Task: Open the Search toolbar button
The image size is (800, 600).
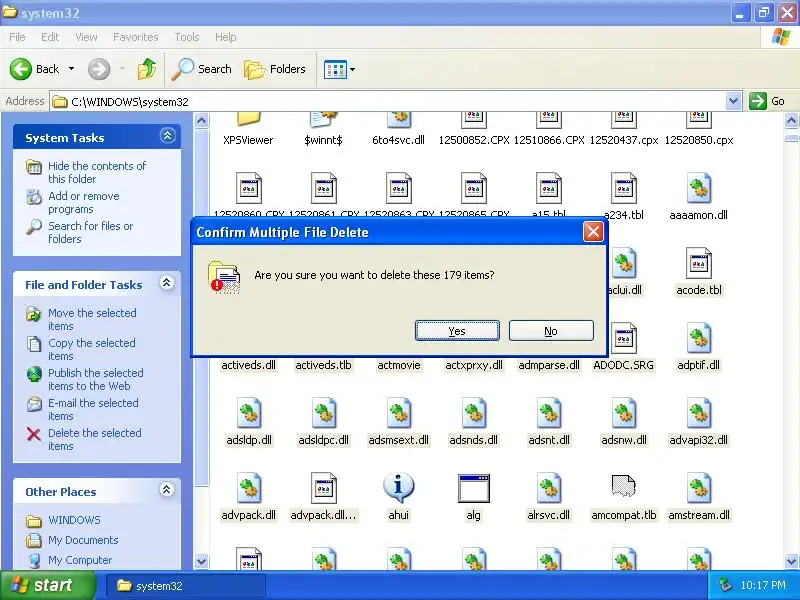Action: pyautogui.click(x=201, y=69)
